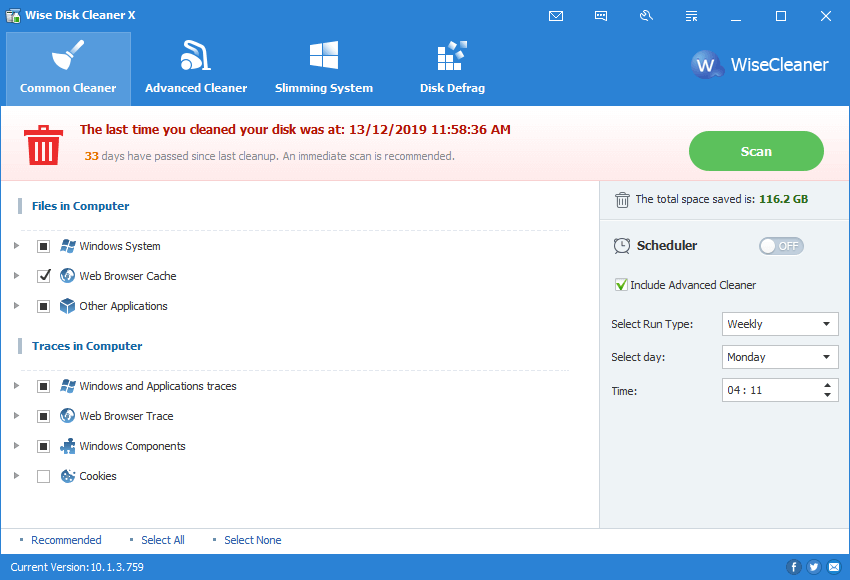The width and height of the screenshot is (850, 580).
Task: Click the Select All link
Action: point(163,540)
